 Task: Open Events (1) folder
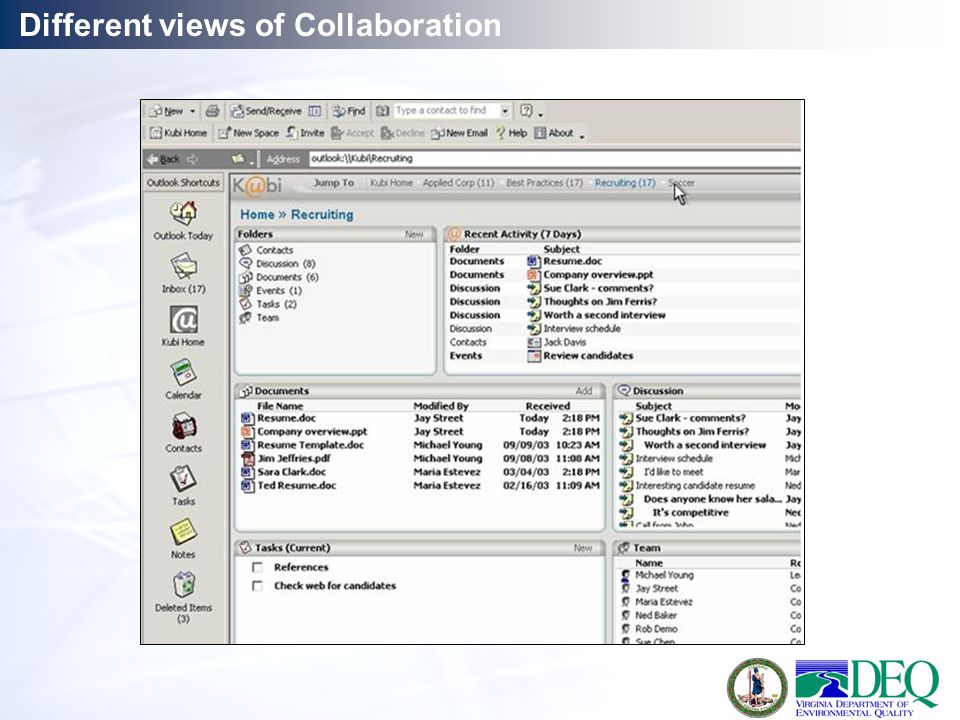(x=271, y=290)
